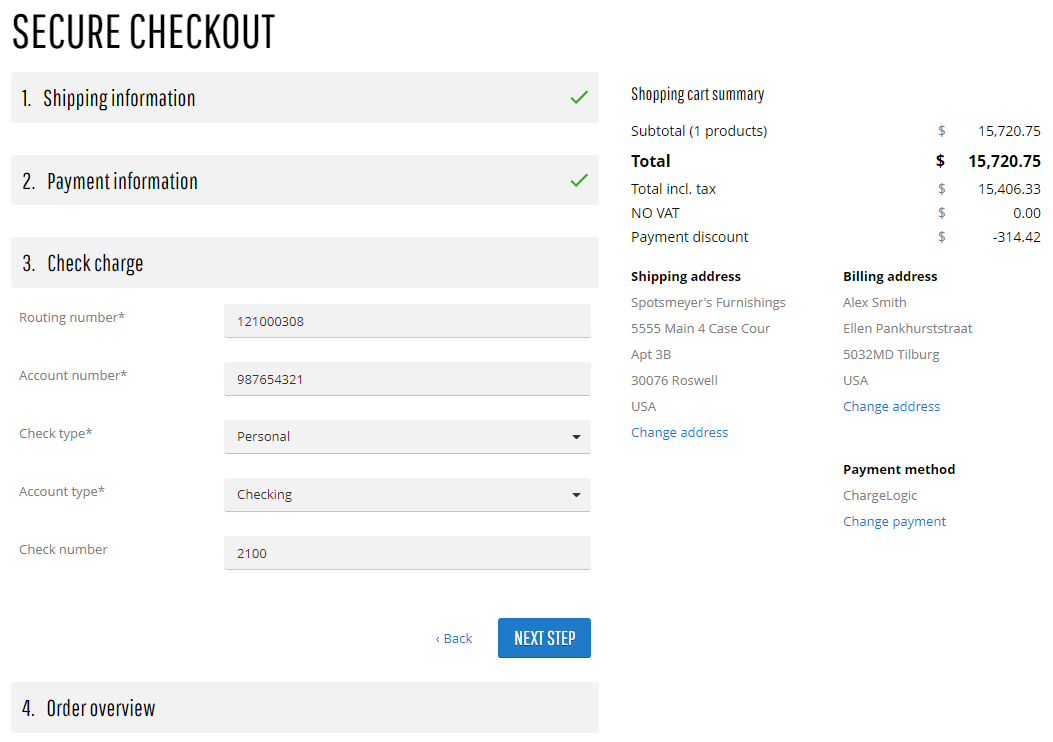Screen dimensions: 1053x742
Task: Click the ChargeLogic payment method text
Action: [x=880, y=496]
